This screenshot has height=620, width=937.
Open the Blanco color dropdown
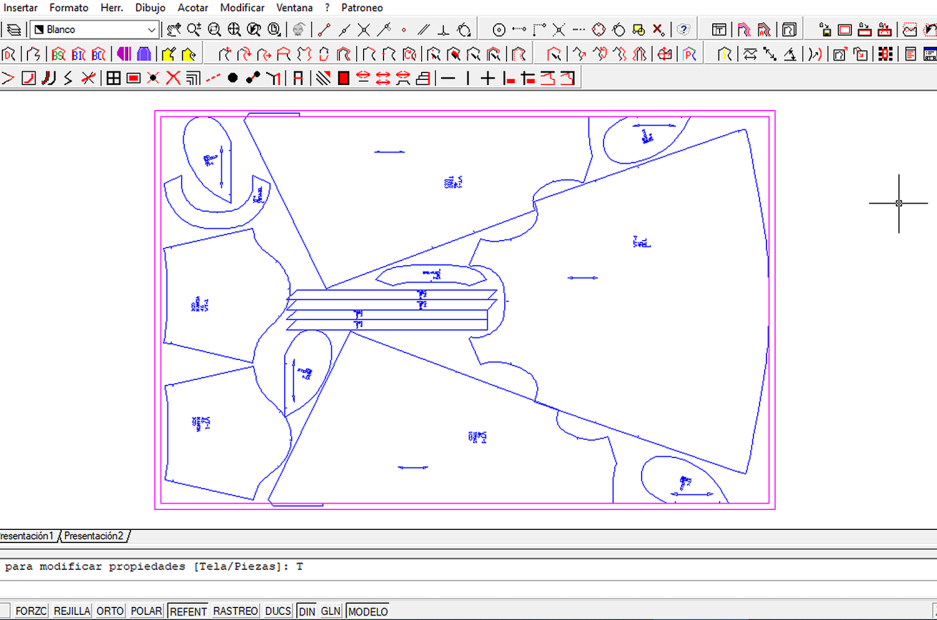(x=95, y=30)
